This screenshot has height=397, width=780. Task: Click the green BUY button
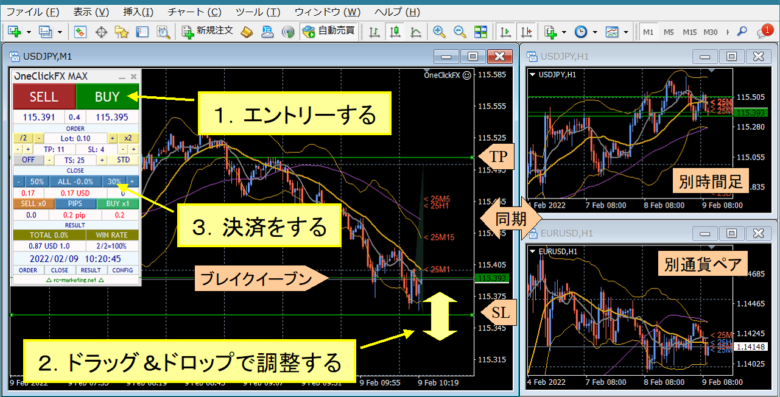[107, 97]
